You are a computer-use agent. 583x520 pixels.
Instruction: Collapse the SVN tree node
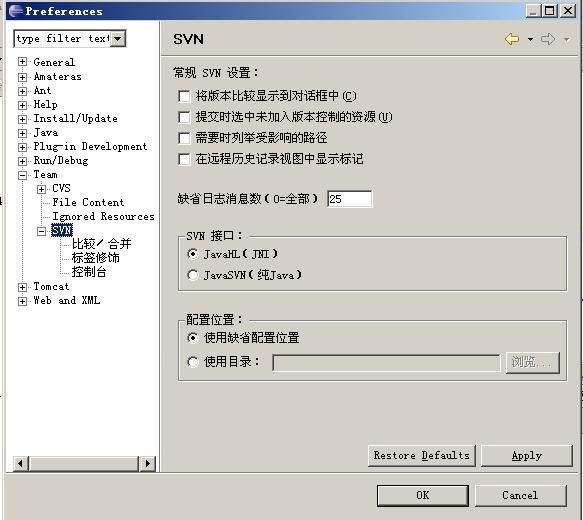pyautogui.click(x=41, y=231)
